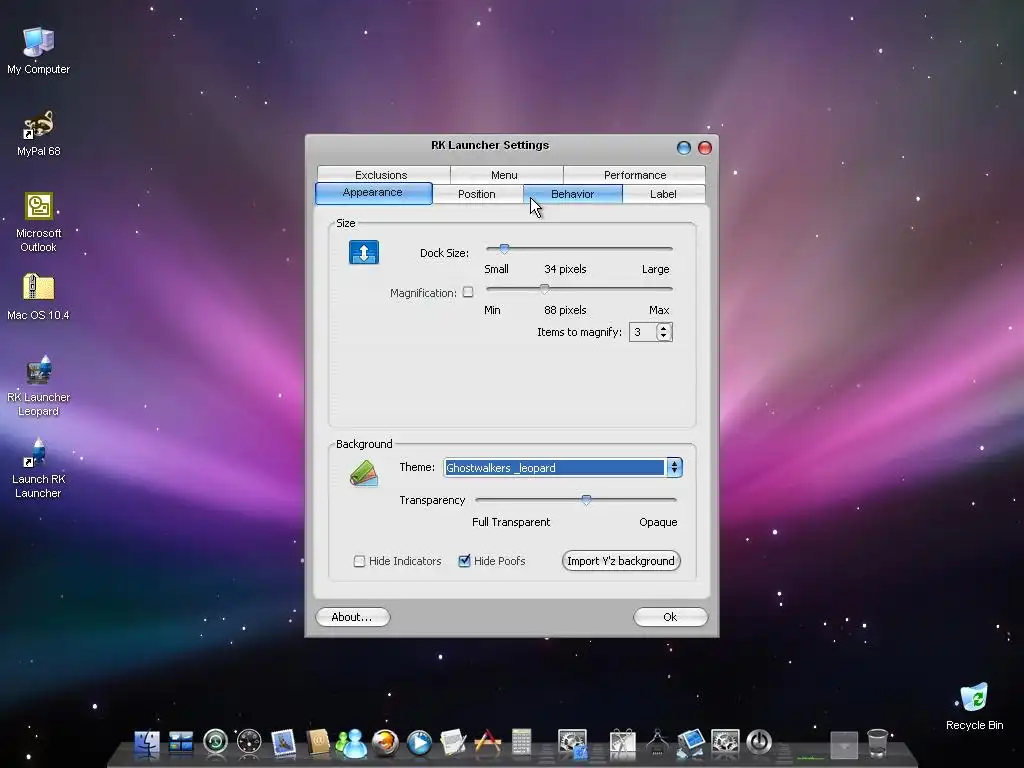Image resolution: width=1024 pixels, height=768 pixels.
Task: Click the 'Full Transparent' label
Action: coord(511,522)
